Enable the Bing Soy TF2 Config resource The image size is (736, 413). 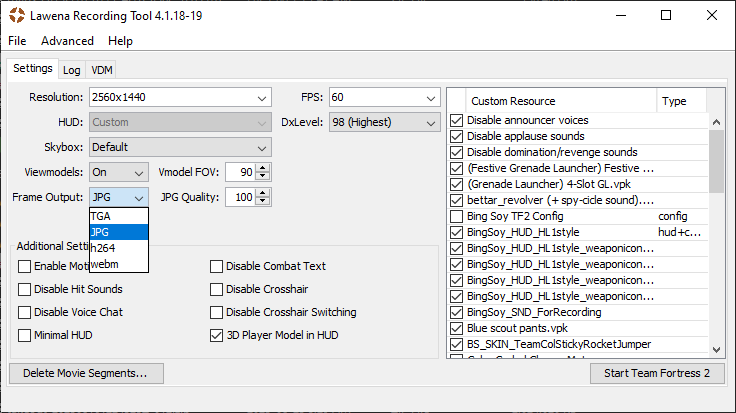pyautogui.click(x=457, y=216)
